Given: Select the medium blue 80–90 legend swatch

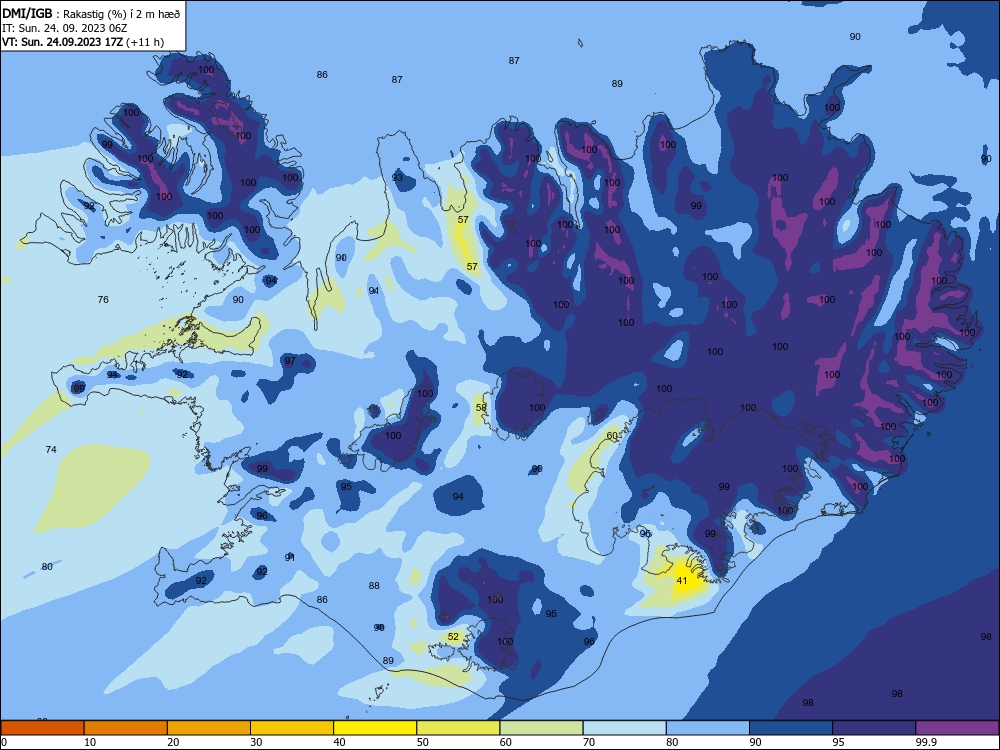Looking at the screenshot, I should (x=708, y=728).
